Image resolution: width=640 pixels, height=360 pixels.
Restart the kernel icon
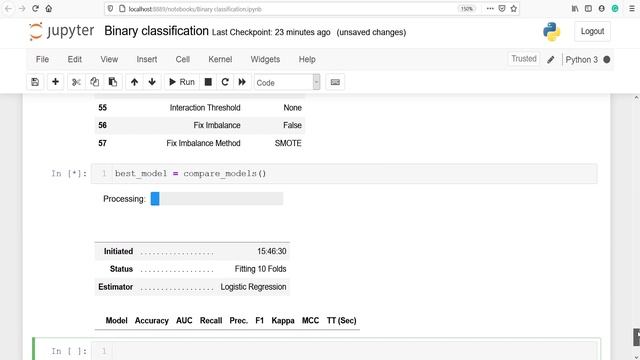[x=225, y=82]
